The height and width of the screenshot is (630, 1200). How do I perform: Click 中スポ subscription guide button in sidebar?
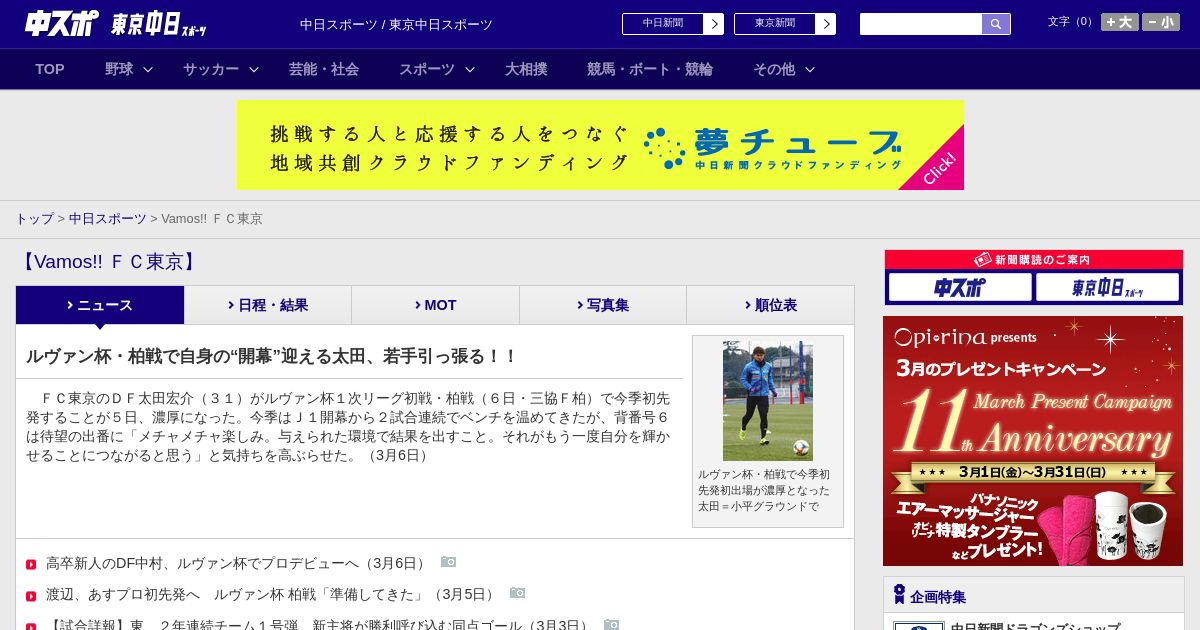tap(960, 287)
